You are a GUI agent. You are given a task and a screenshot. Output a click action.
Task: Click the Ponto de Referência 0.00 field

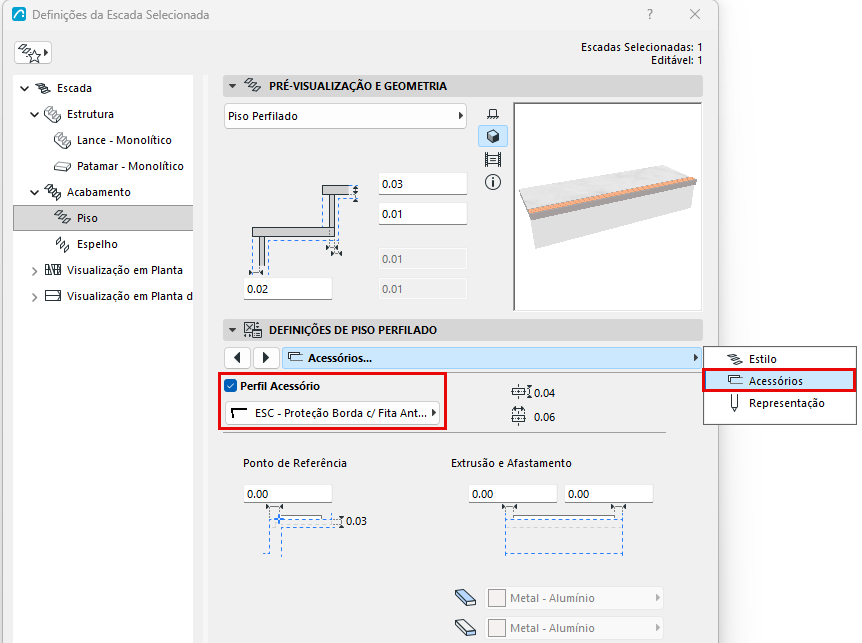pos(288,494)
